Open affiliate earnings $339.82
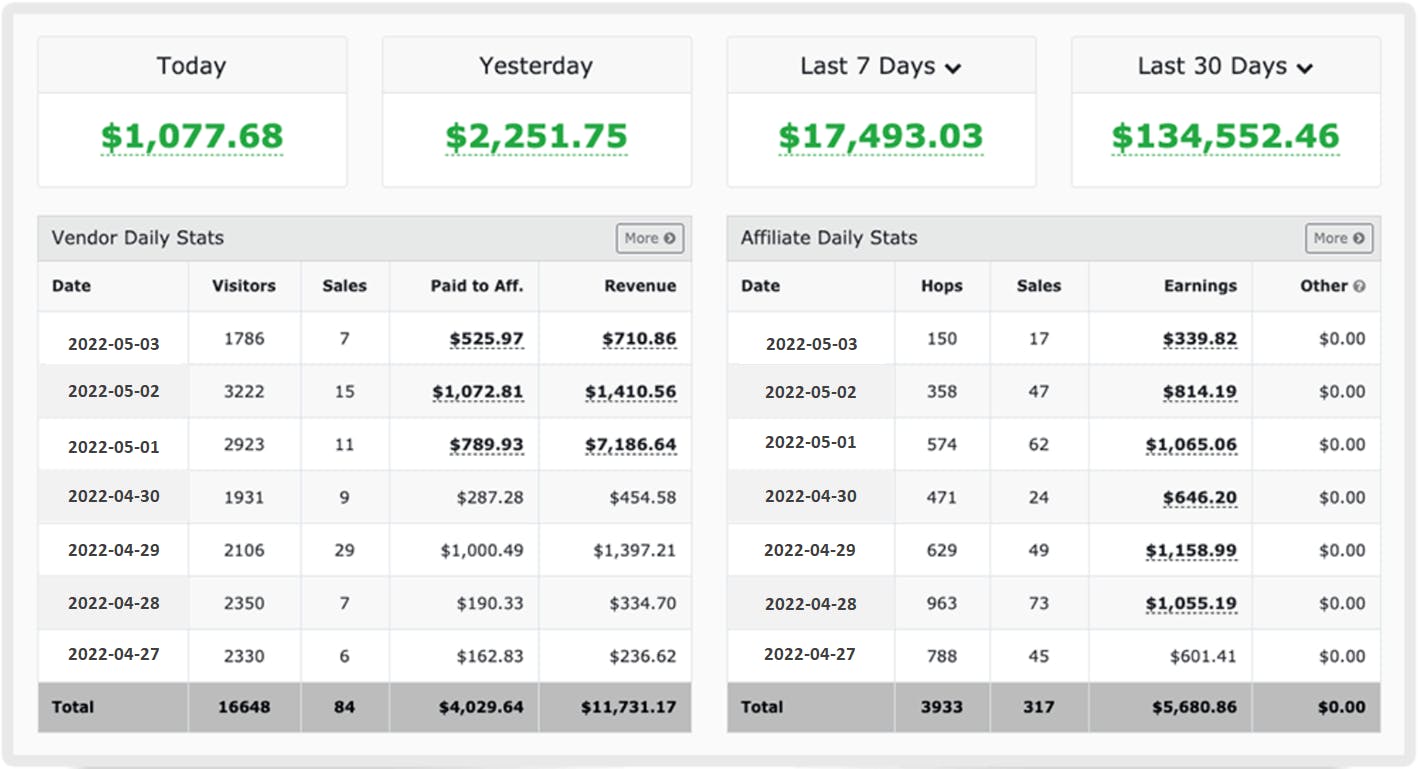Viewport: 1418px width, 769px height. tap(1199, 339)
